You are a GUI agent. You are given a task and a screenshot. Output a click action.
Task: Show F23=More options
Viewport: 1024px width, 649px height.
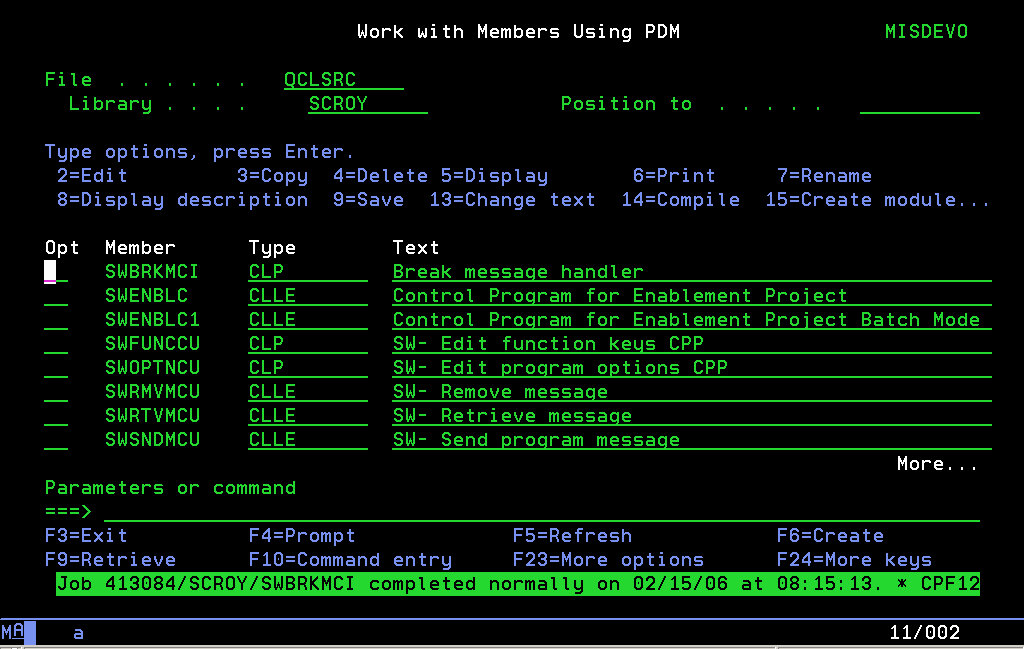tap(607, 560)
